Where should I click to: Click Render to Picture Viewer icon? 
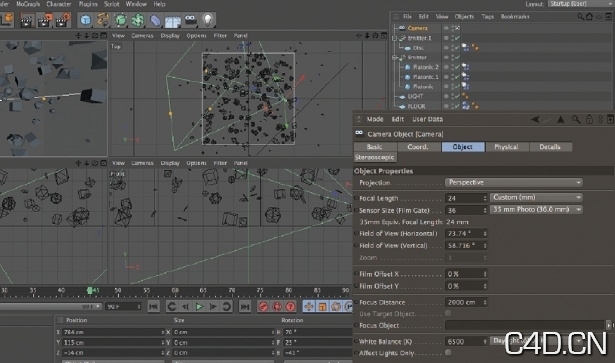tap(44, 20)
